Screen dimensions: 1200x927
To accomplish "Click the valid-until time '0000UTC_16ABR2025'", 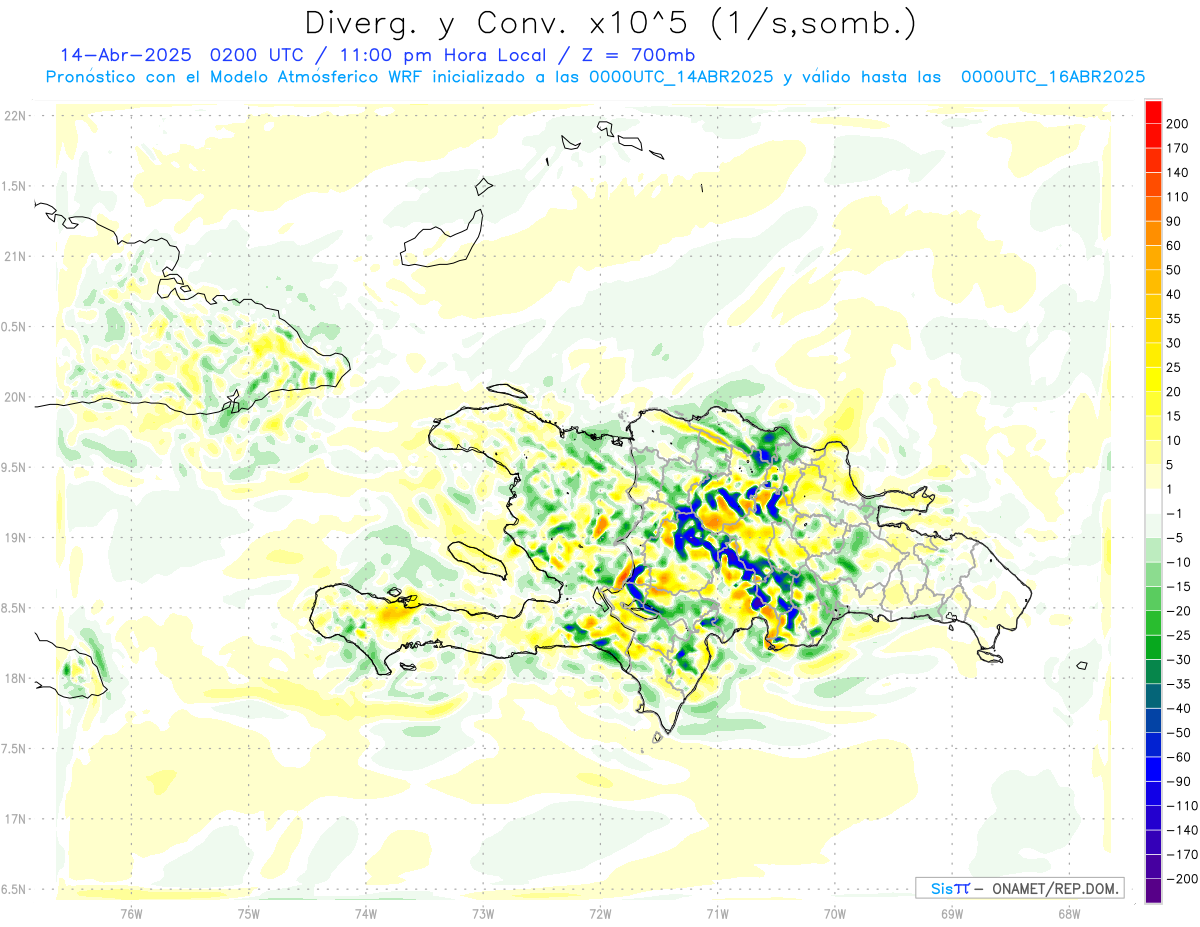I will (x=1052, y=76).
